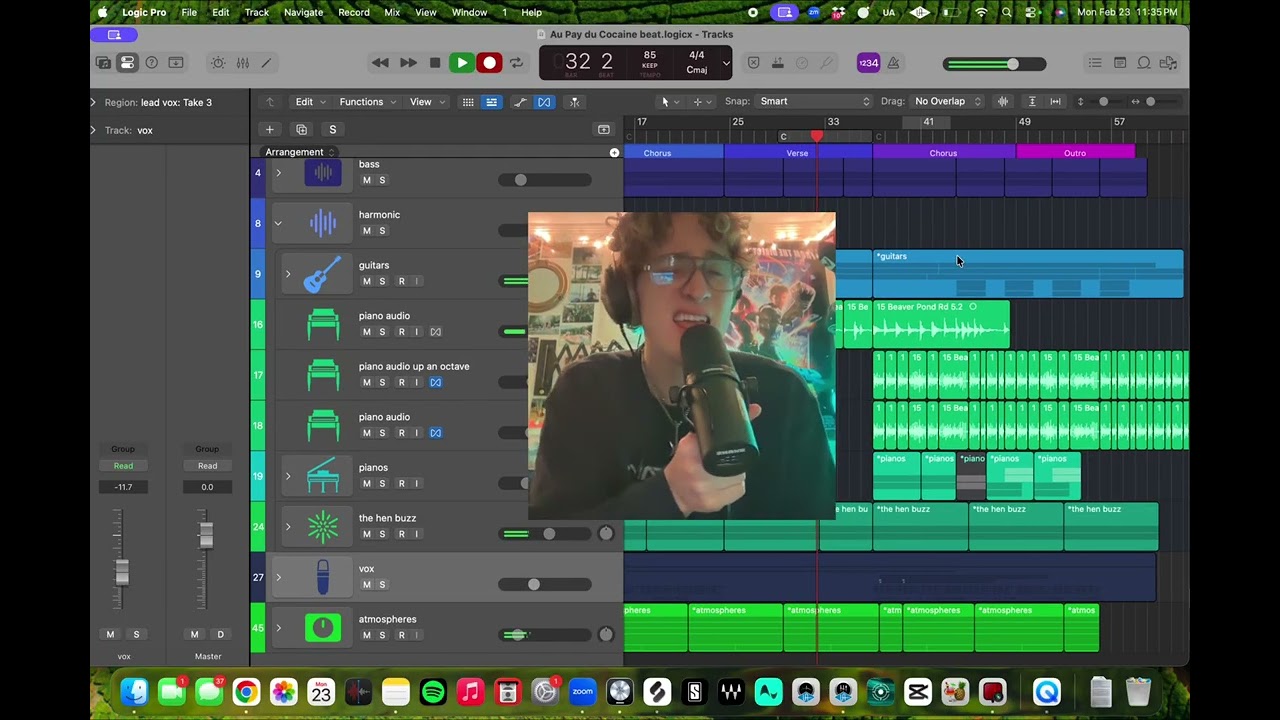Open the Edit menu in tracks area

(309, 101)
